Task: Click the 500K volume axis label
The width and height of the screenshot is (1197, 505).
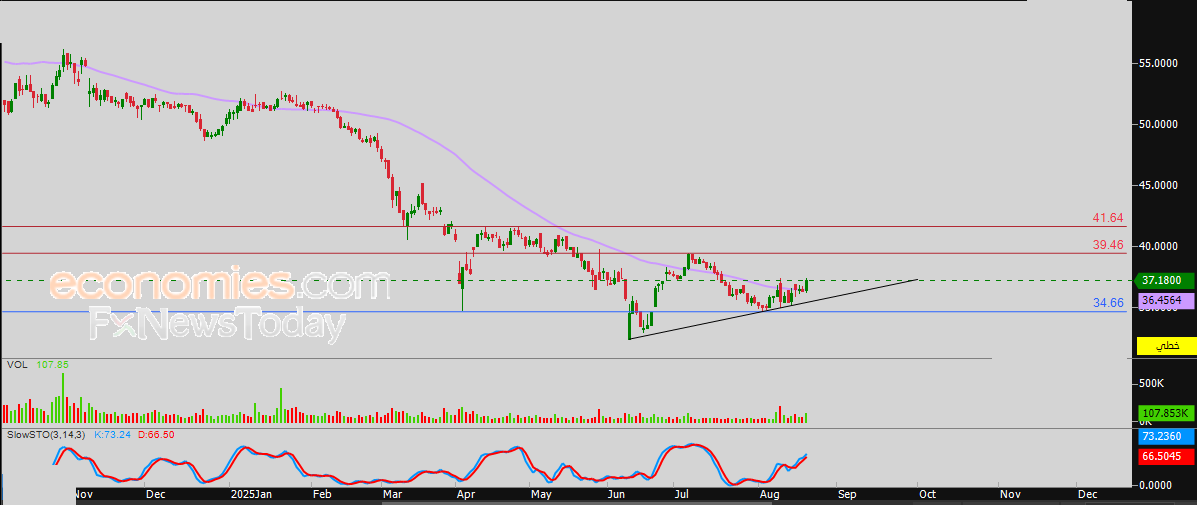Action: [x=1150, y=382]
